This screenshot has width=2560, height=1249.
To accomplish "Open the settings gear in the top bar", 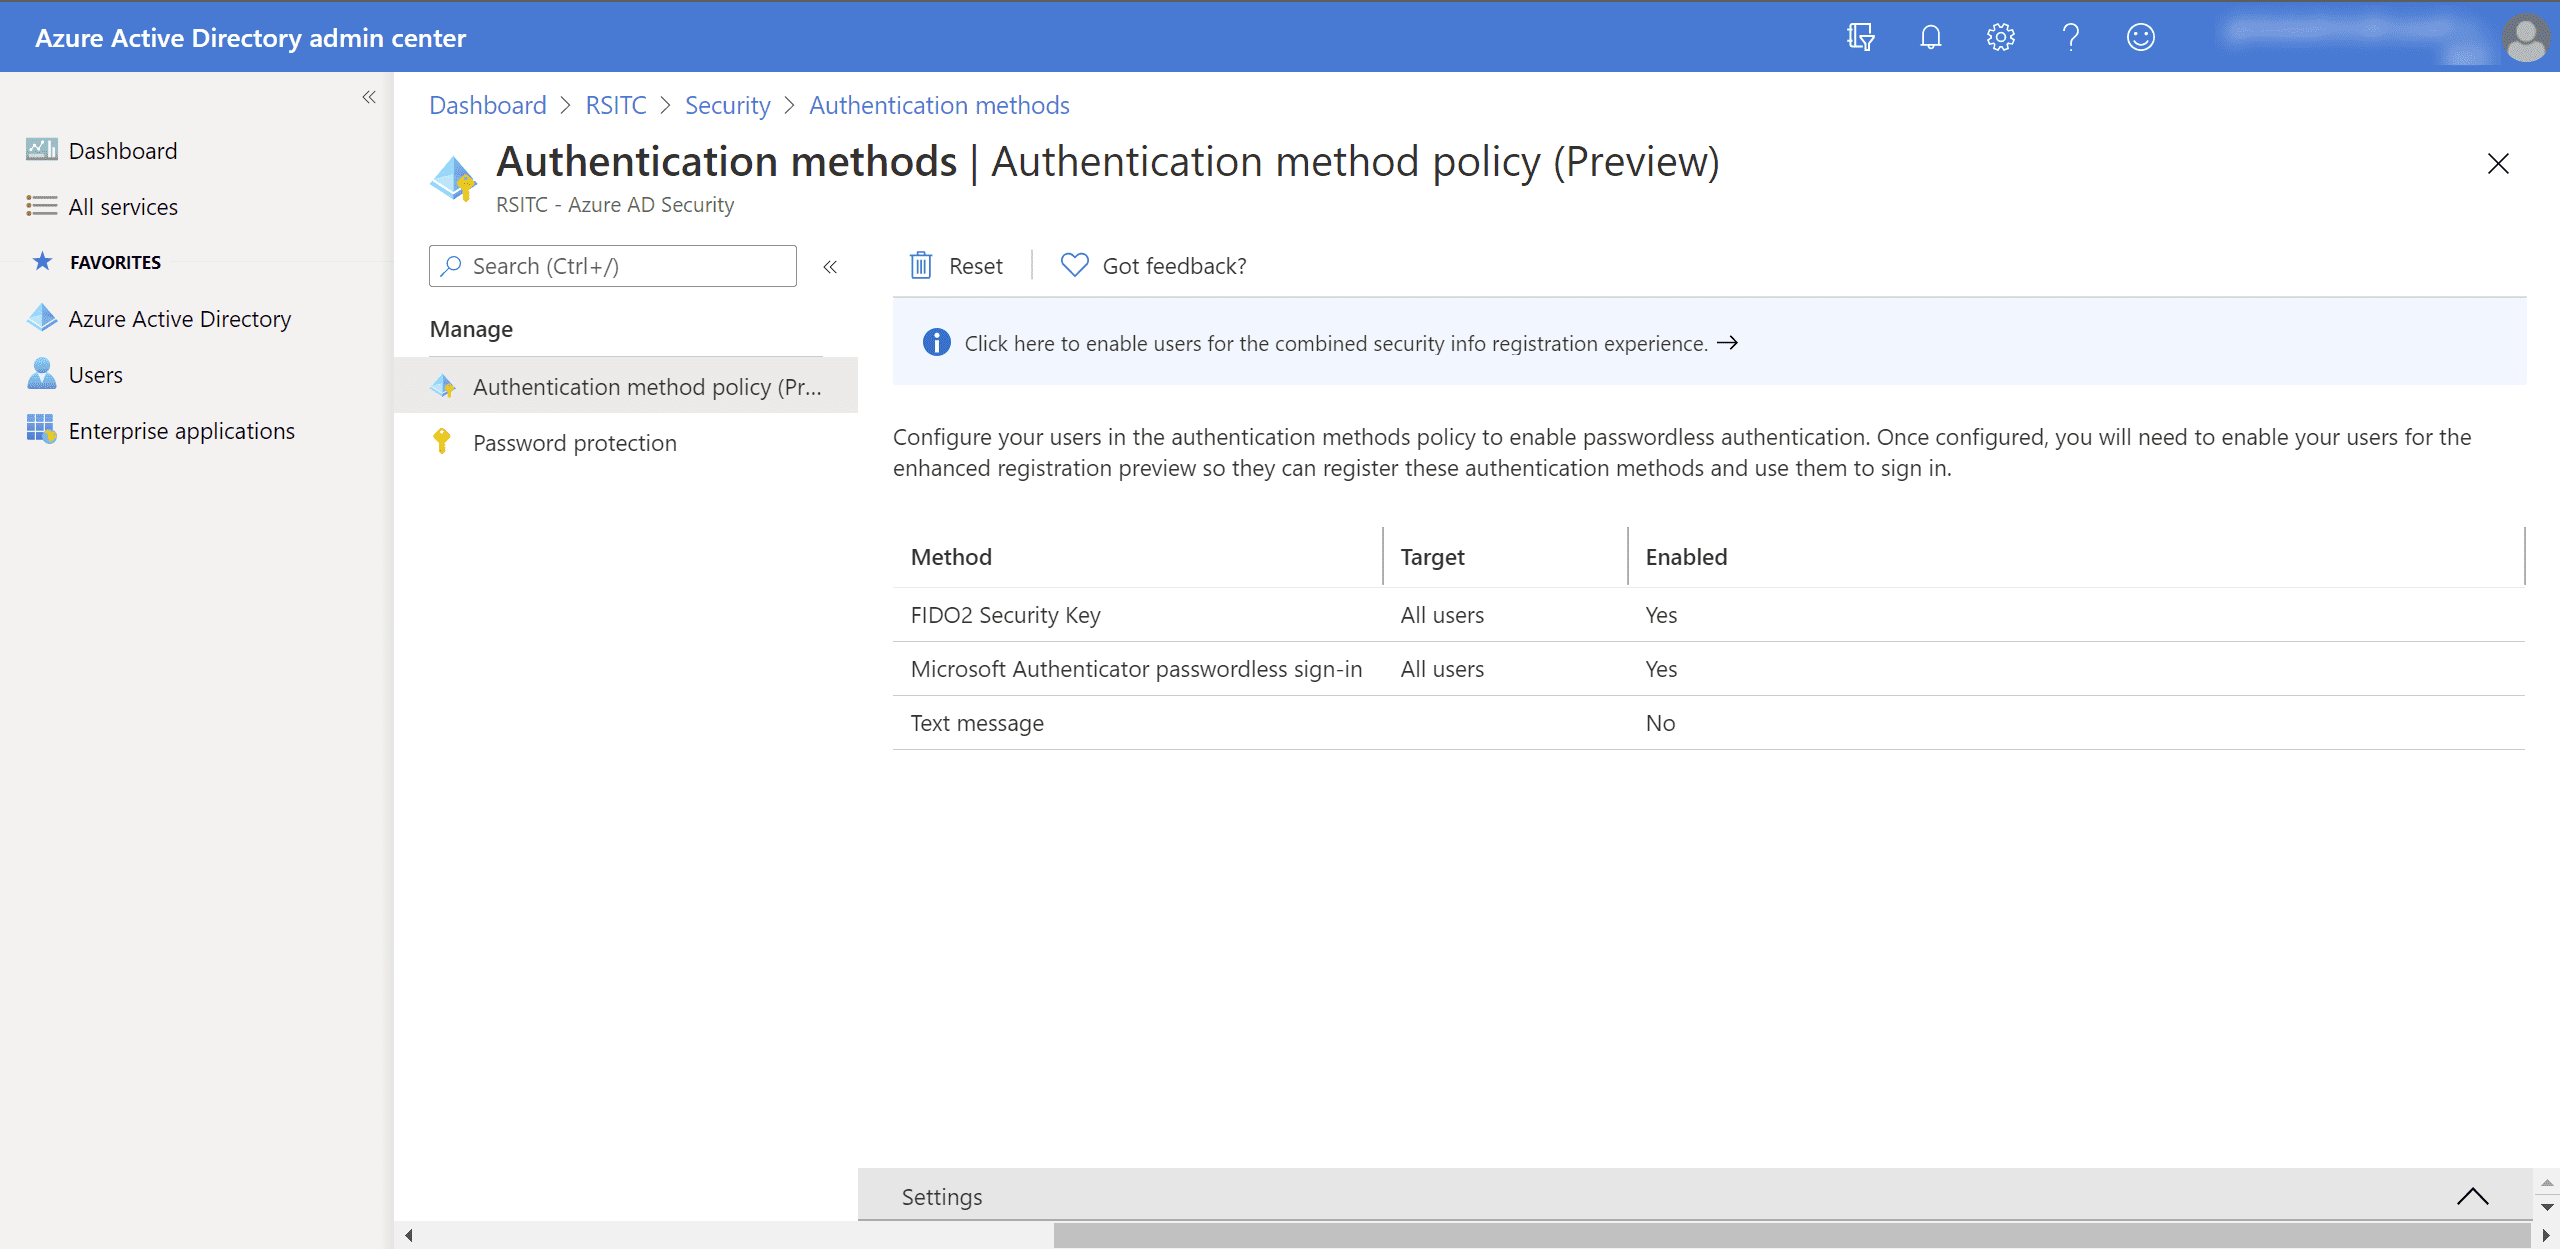I will click(x=2000, y=36).
